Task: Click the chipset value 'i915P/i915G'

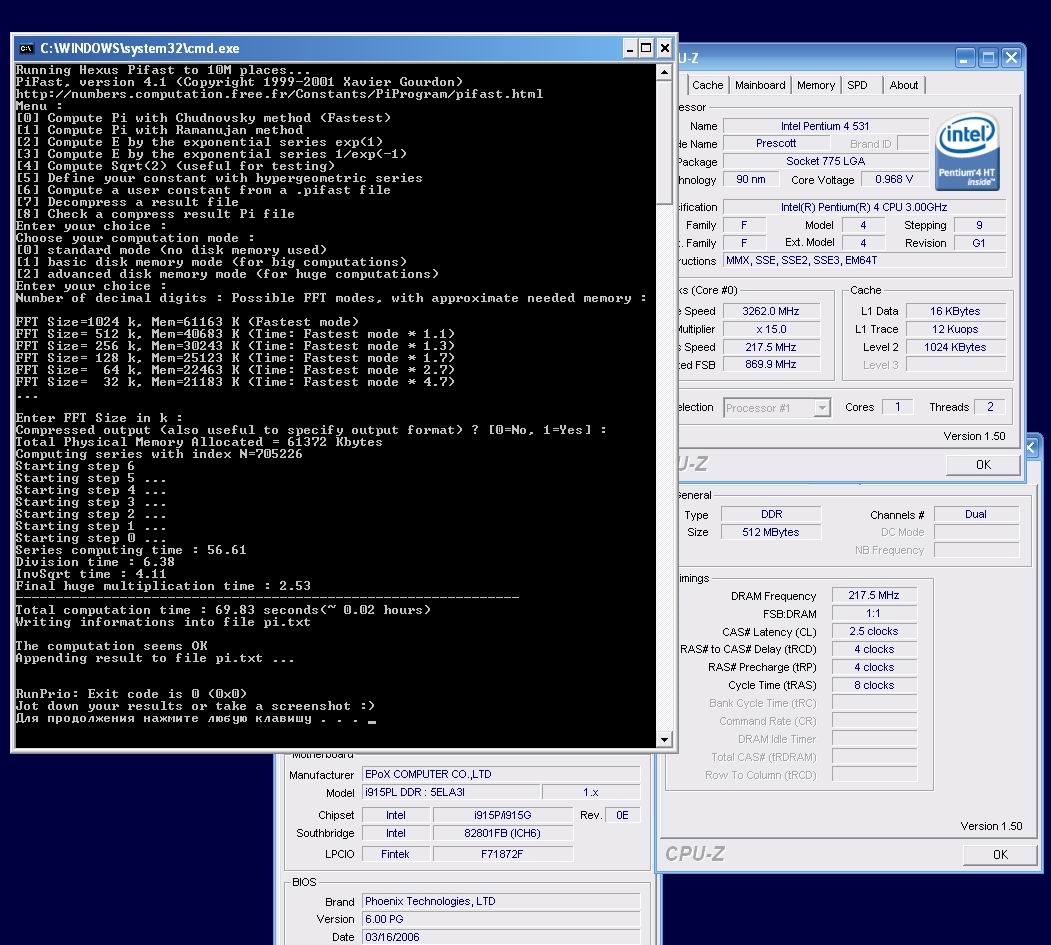Action: tap(503, 815)
